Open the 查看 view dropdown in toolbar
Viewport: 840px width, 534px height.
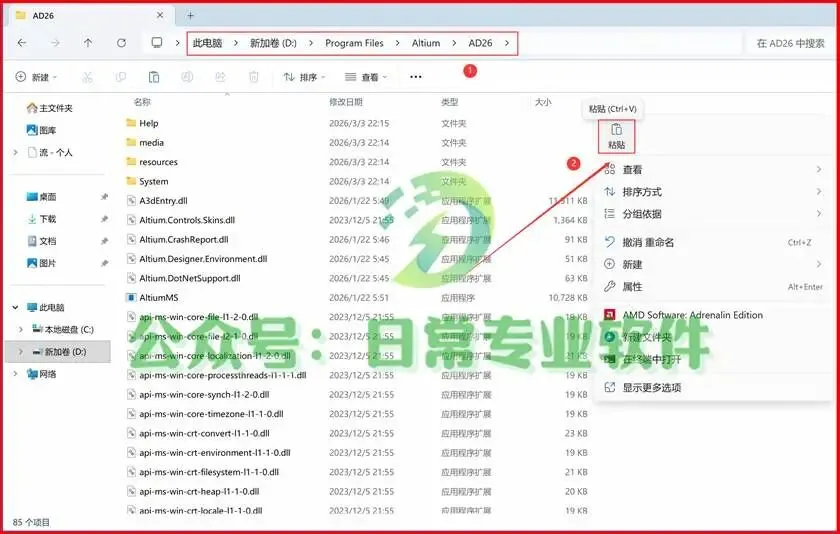pyautogui.click(x=366, y=77)
